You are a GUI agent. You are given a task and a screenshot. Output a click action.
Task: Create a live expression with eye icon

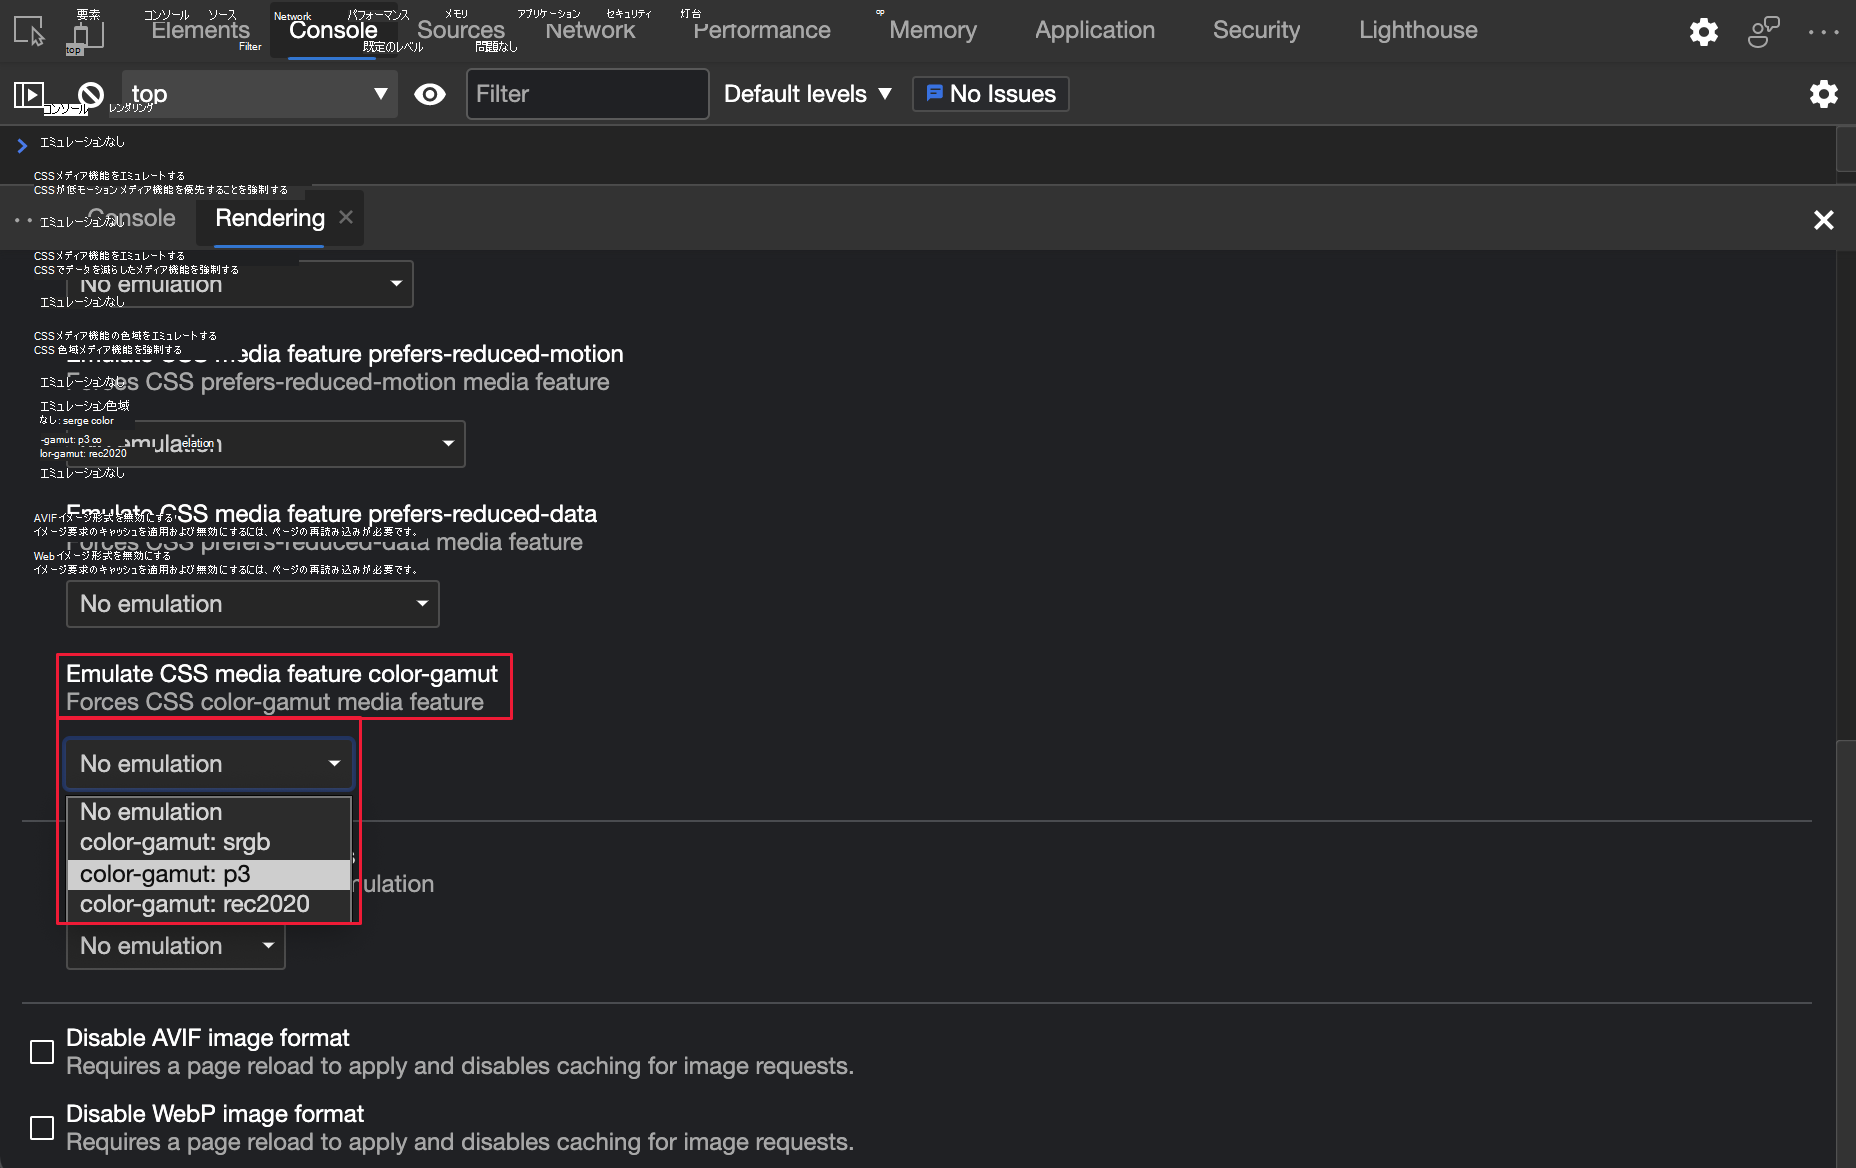click(430, 94)
